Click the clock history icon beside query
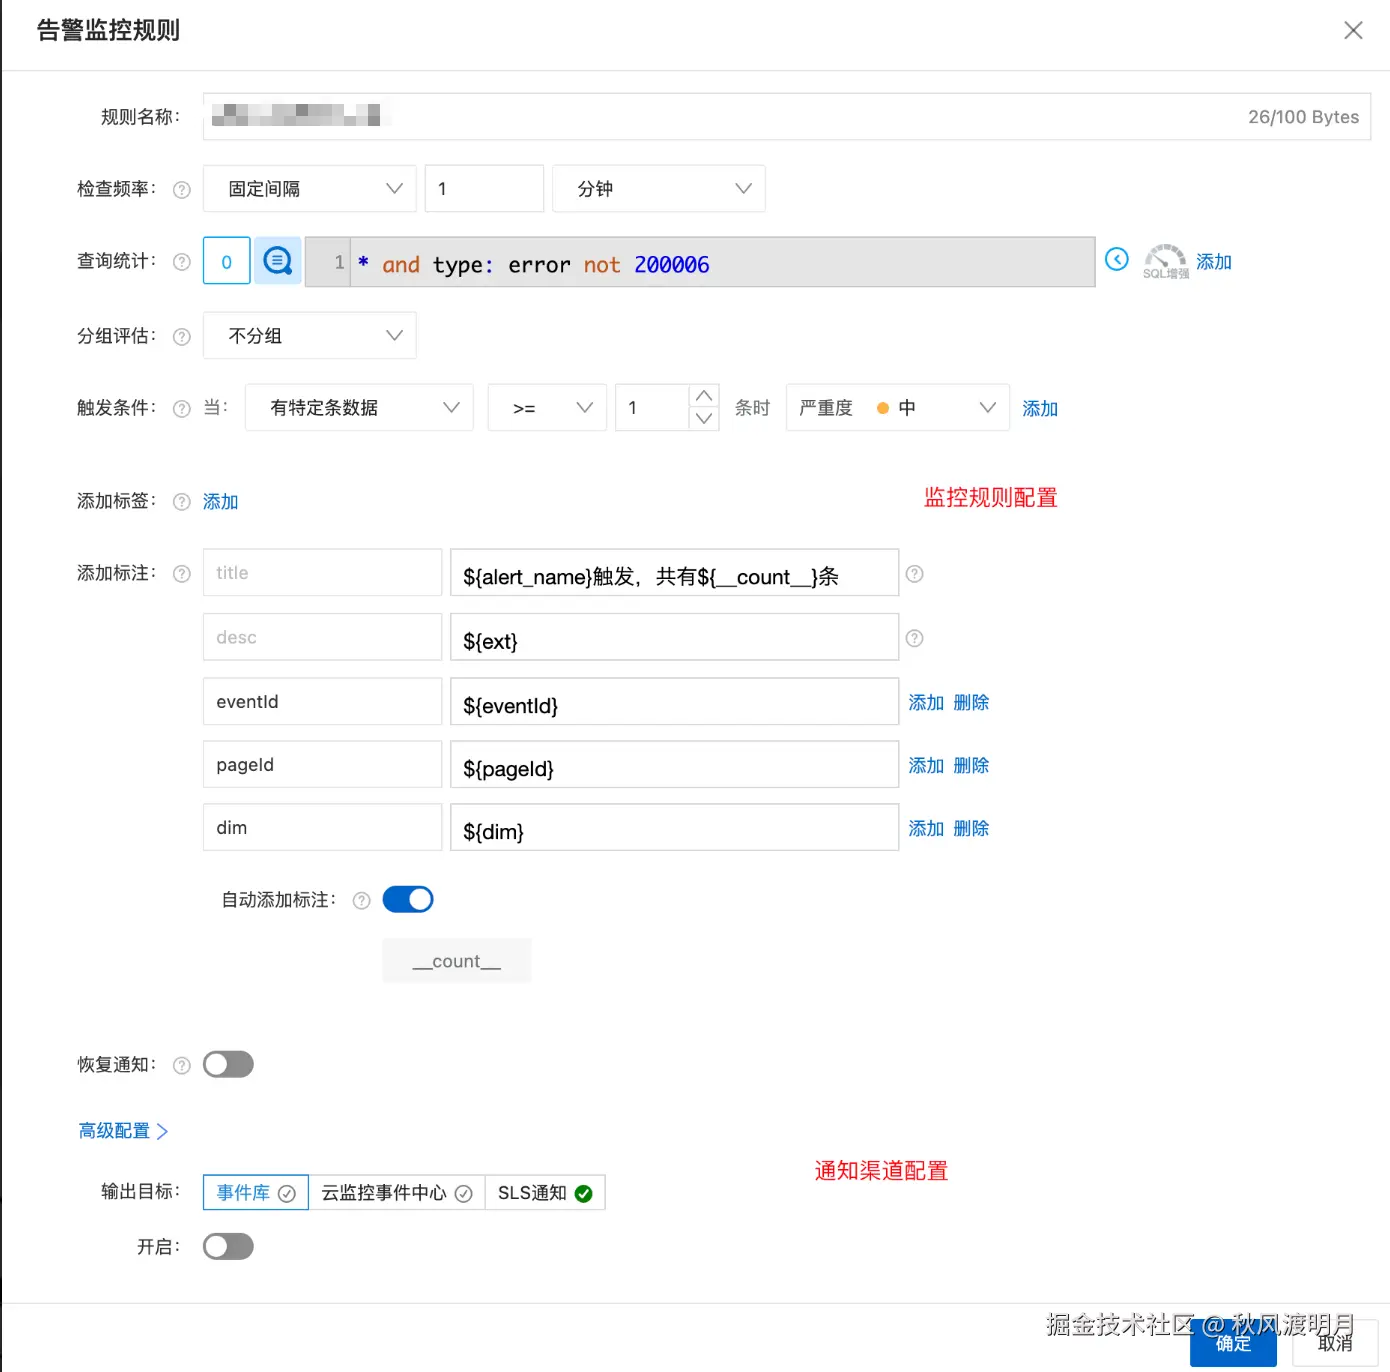This screenshot has height=1372, width=1390. (x=1117, y=260)
